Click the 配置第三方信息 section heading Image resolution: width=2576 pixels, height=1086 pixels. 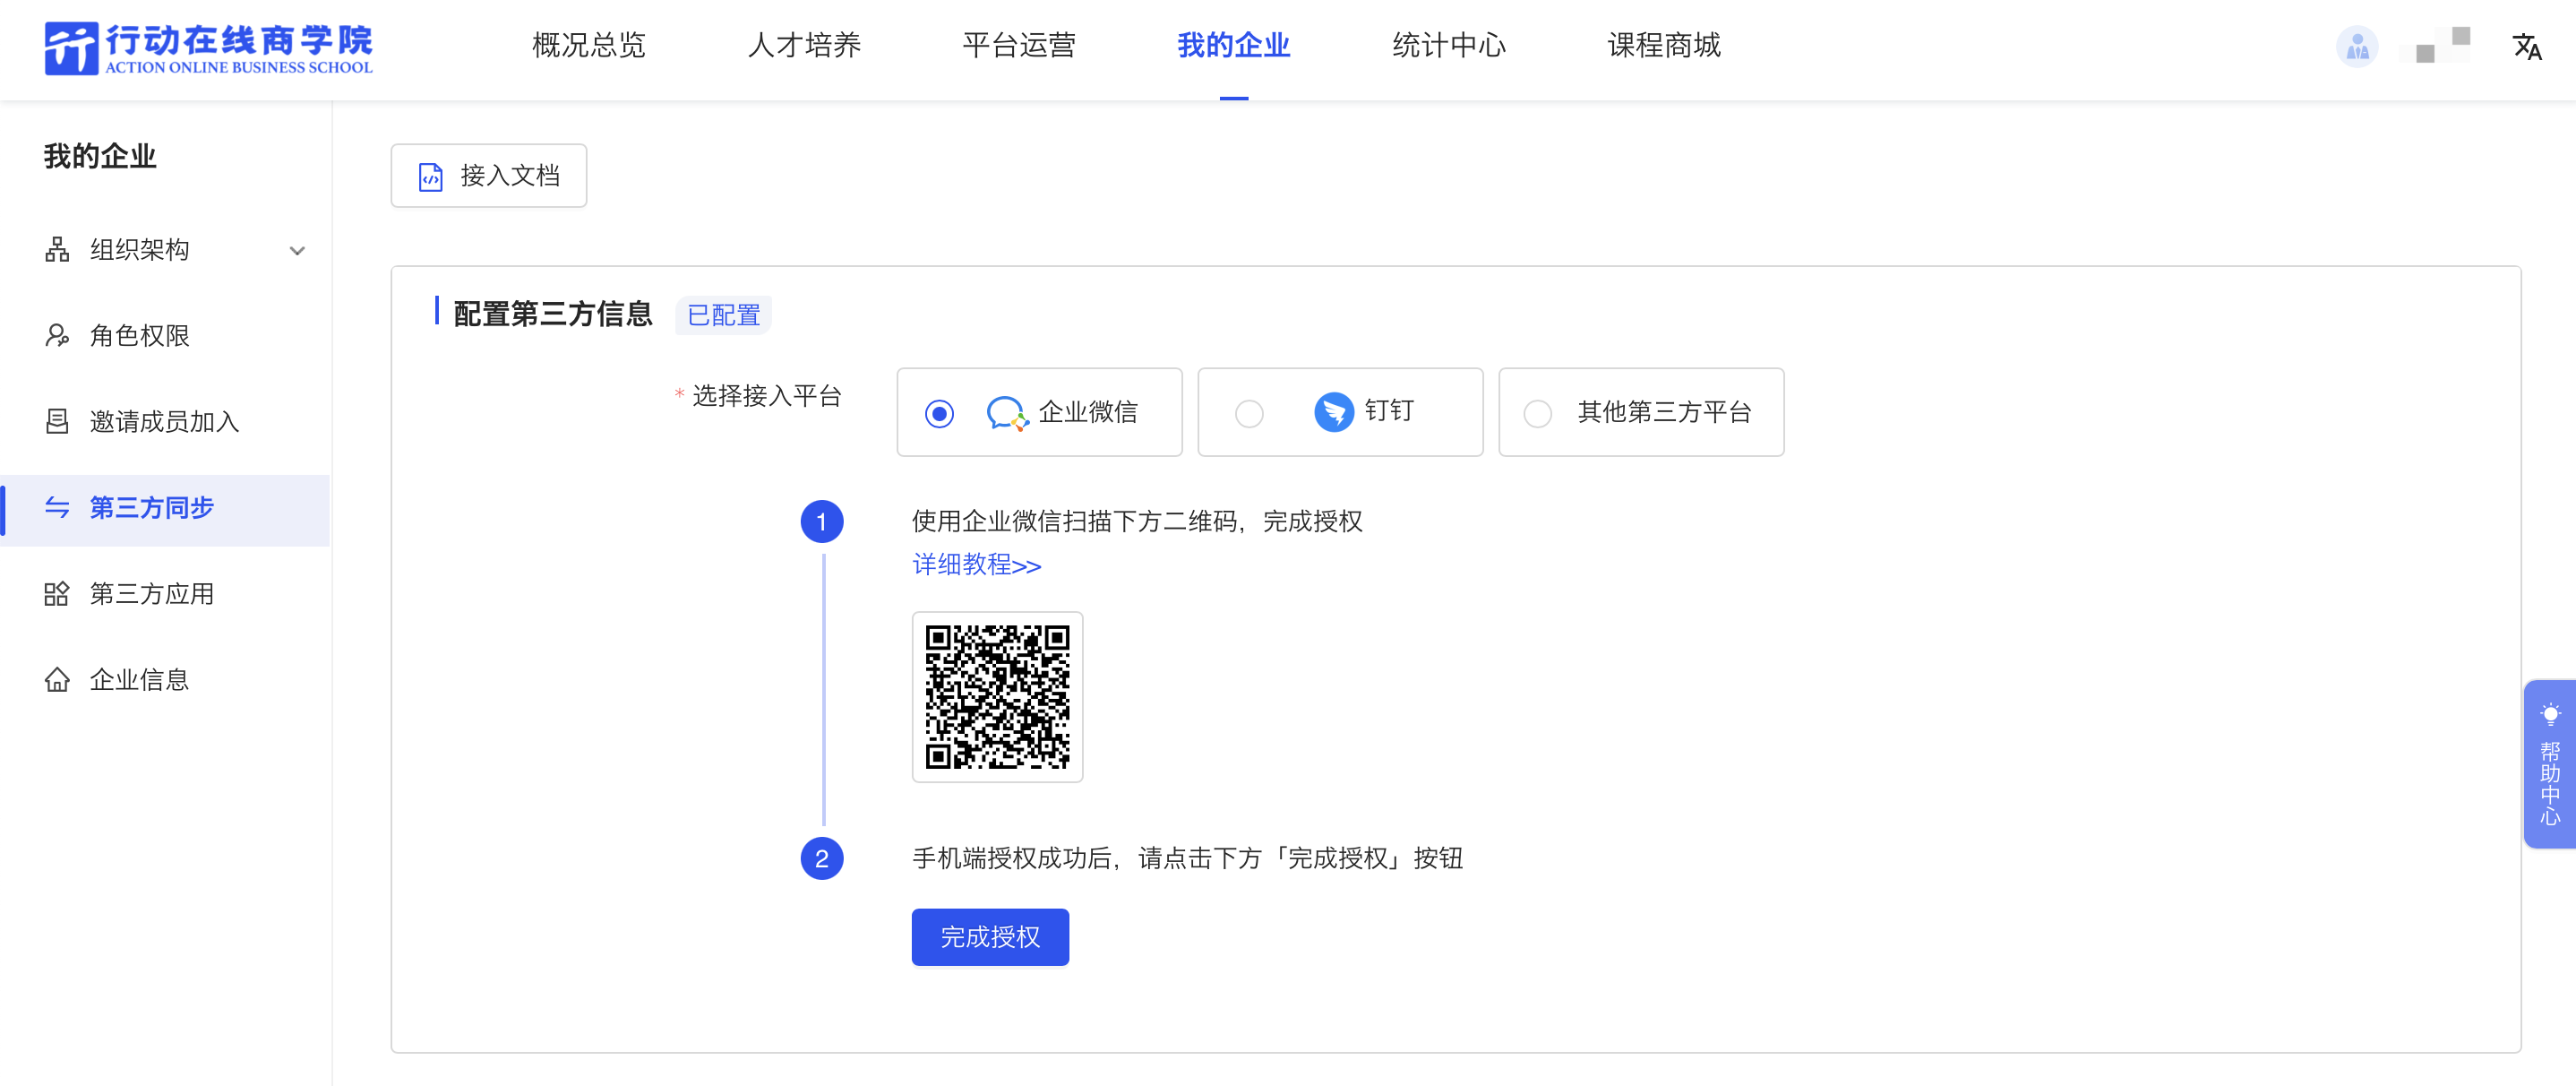point(552,314)
